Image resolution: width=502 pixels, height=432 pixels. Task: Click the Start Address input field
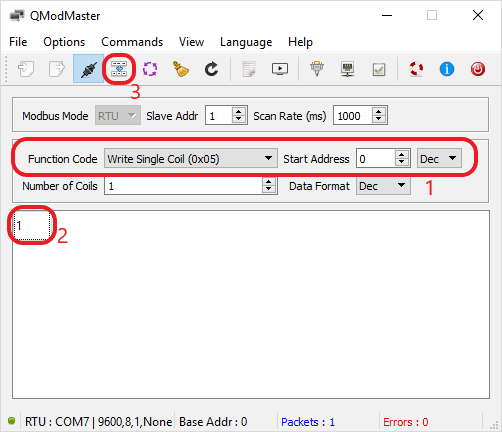(375, 159)
